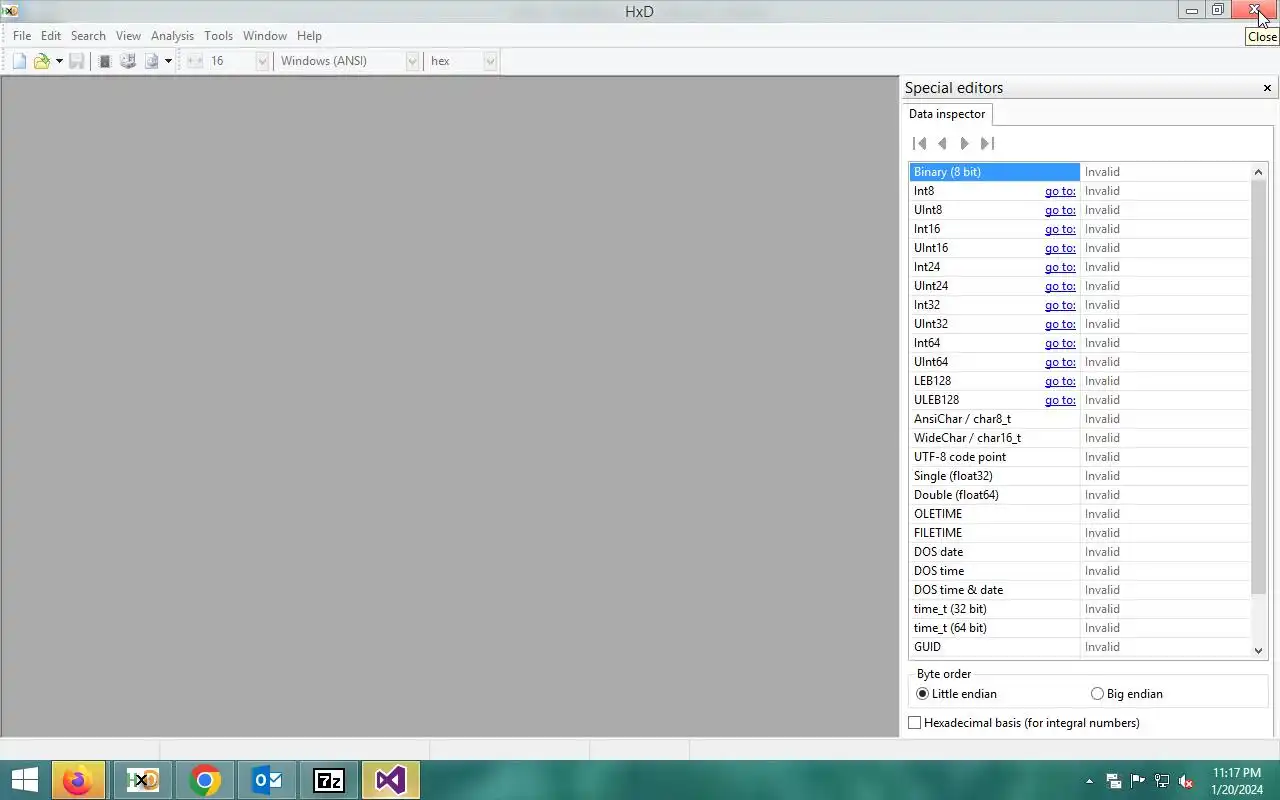Open the Analysis menu
The width and height of the screenshot is (1280, 800).
[x=172, y=36]
